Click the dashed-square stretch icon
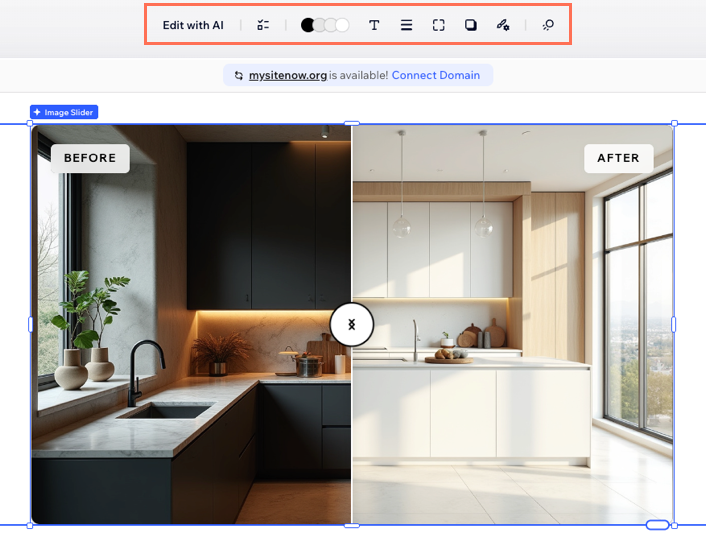The image size is (706, 550). click(x=439, y=25)
